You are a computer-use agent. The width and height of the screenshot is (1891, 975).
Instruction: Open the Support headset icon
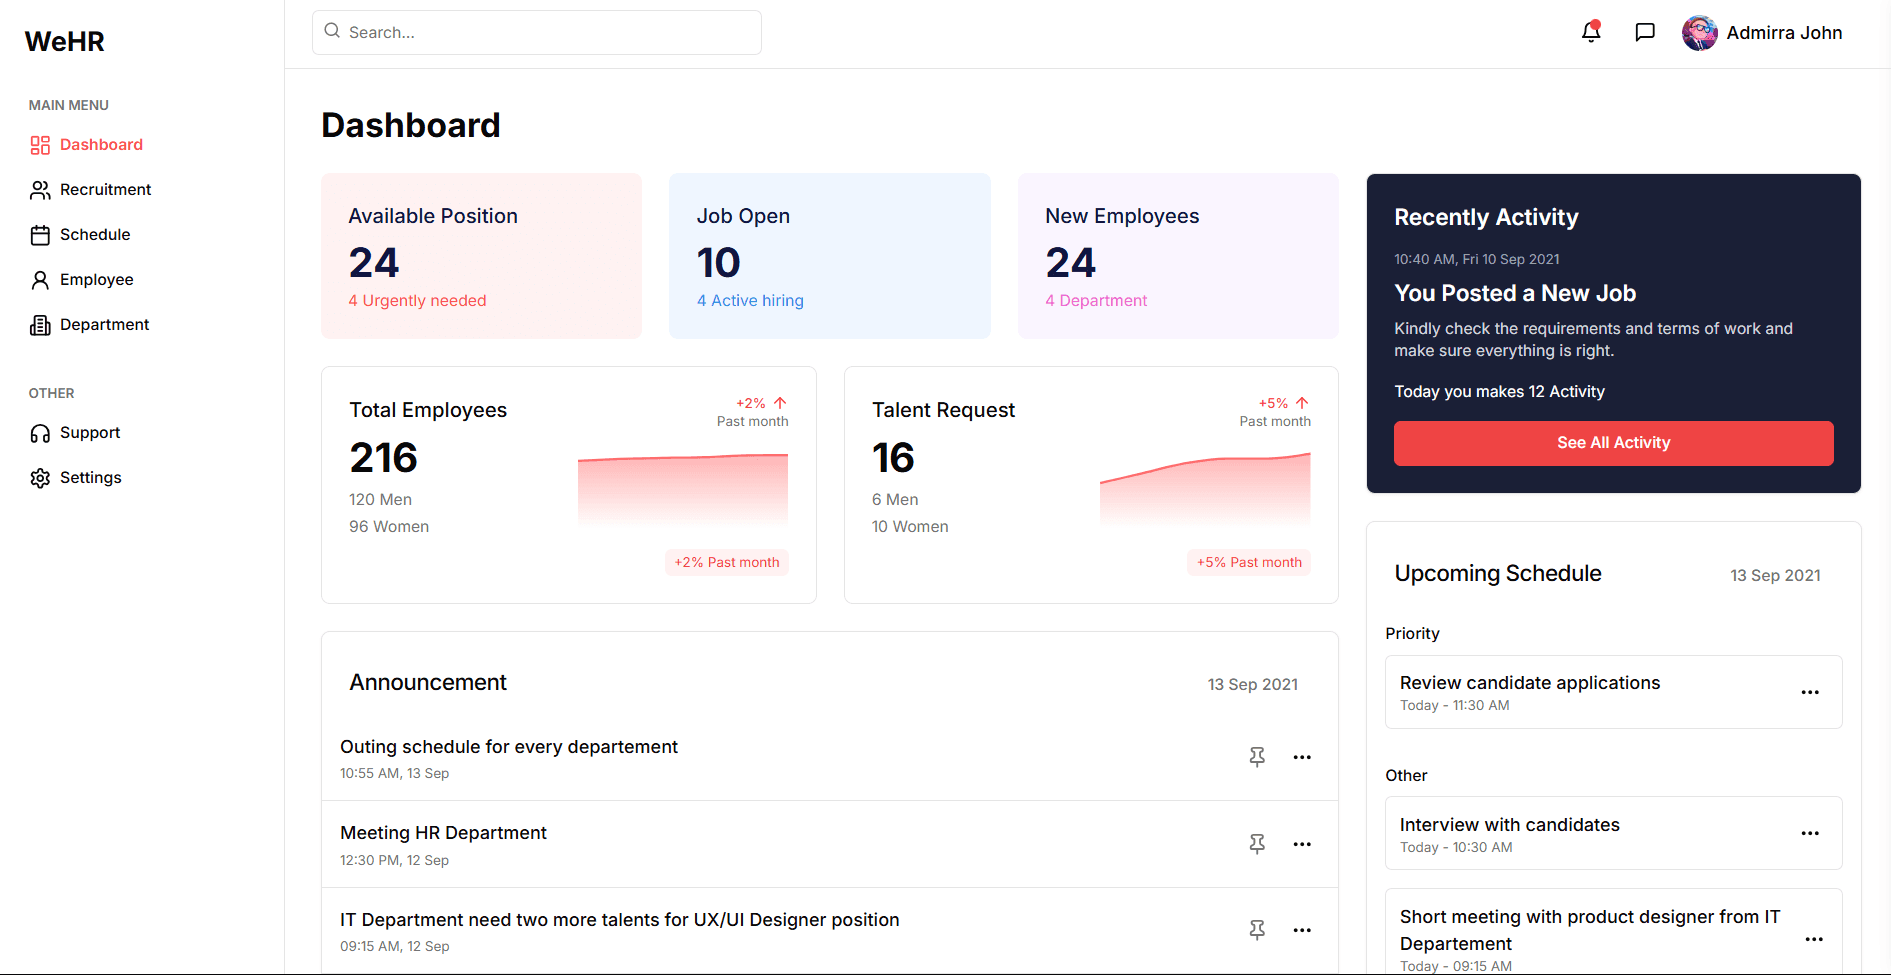click(40, 432)
